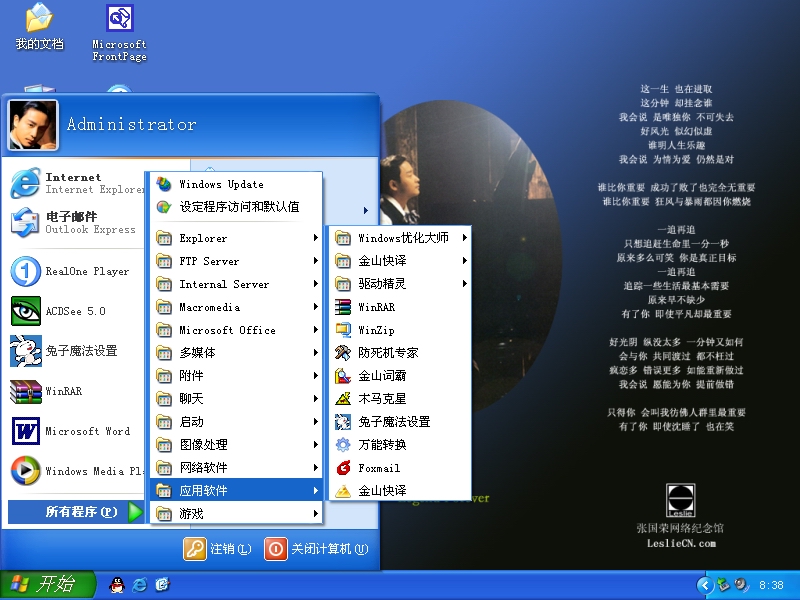The height and width of the screenshot is (600, 800).
Task: Click the RealOne Player icon in the Start menu
Action: tap(25, 271)
